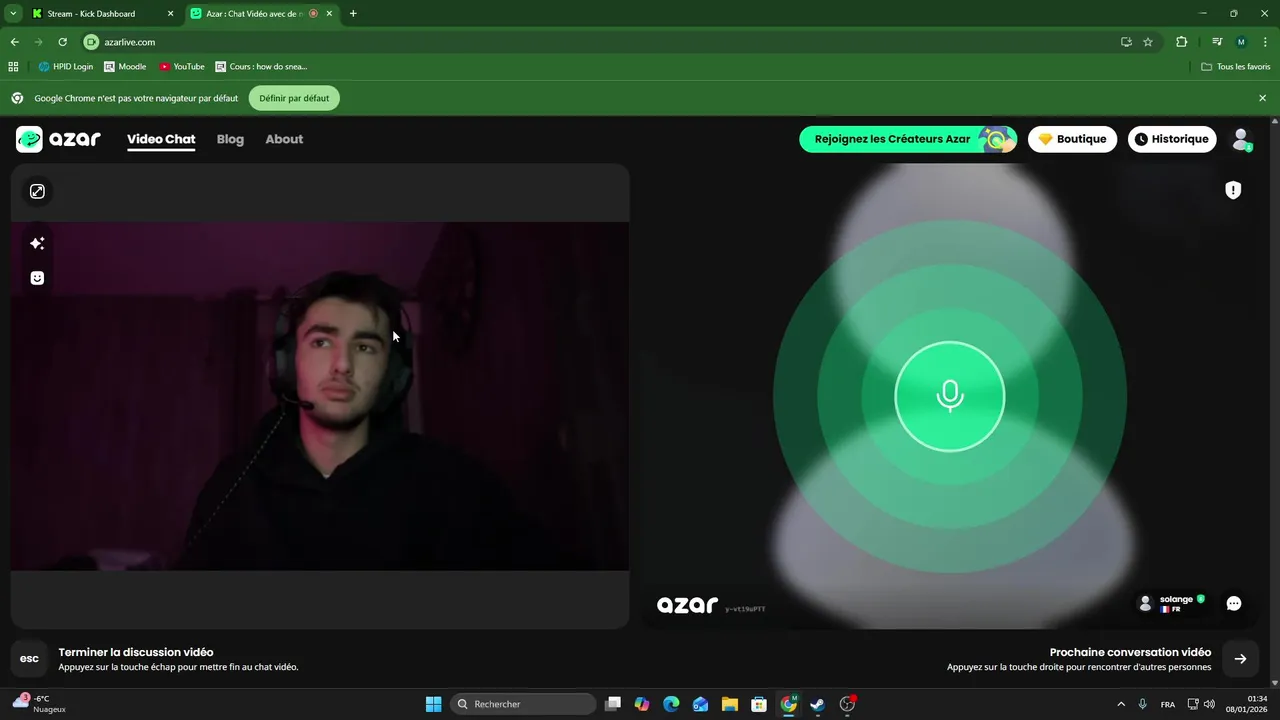Open Task View on the taskbar
The height and width of the screenshot is (720, 1280).
(613, 704)
